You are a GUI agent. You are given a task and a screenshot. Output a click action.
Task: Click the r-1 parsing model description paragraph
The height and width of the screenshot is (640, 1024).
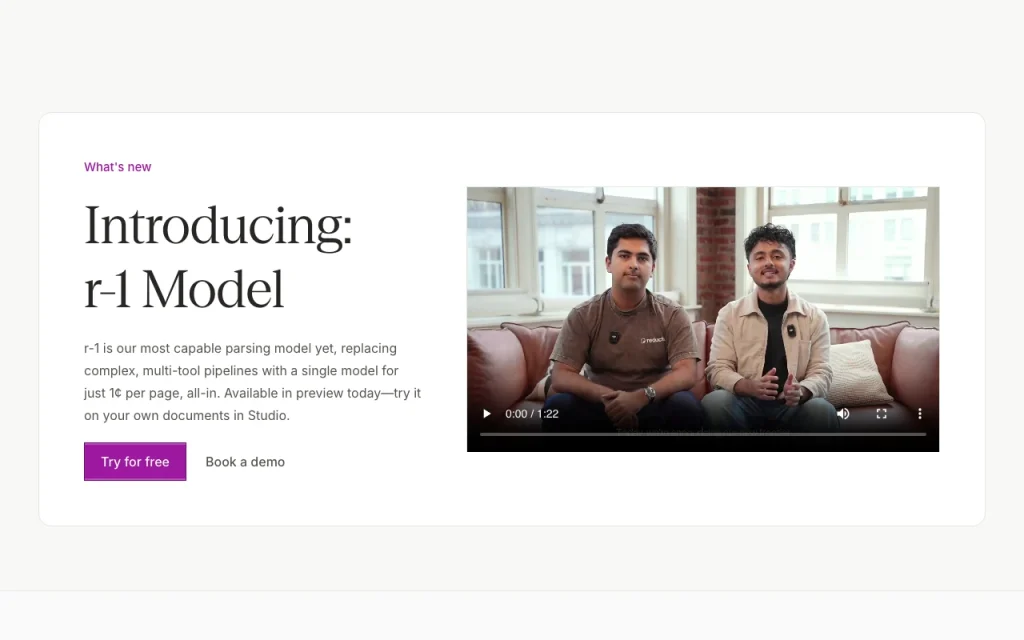(x=252, y=381)
